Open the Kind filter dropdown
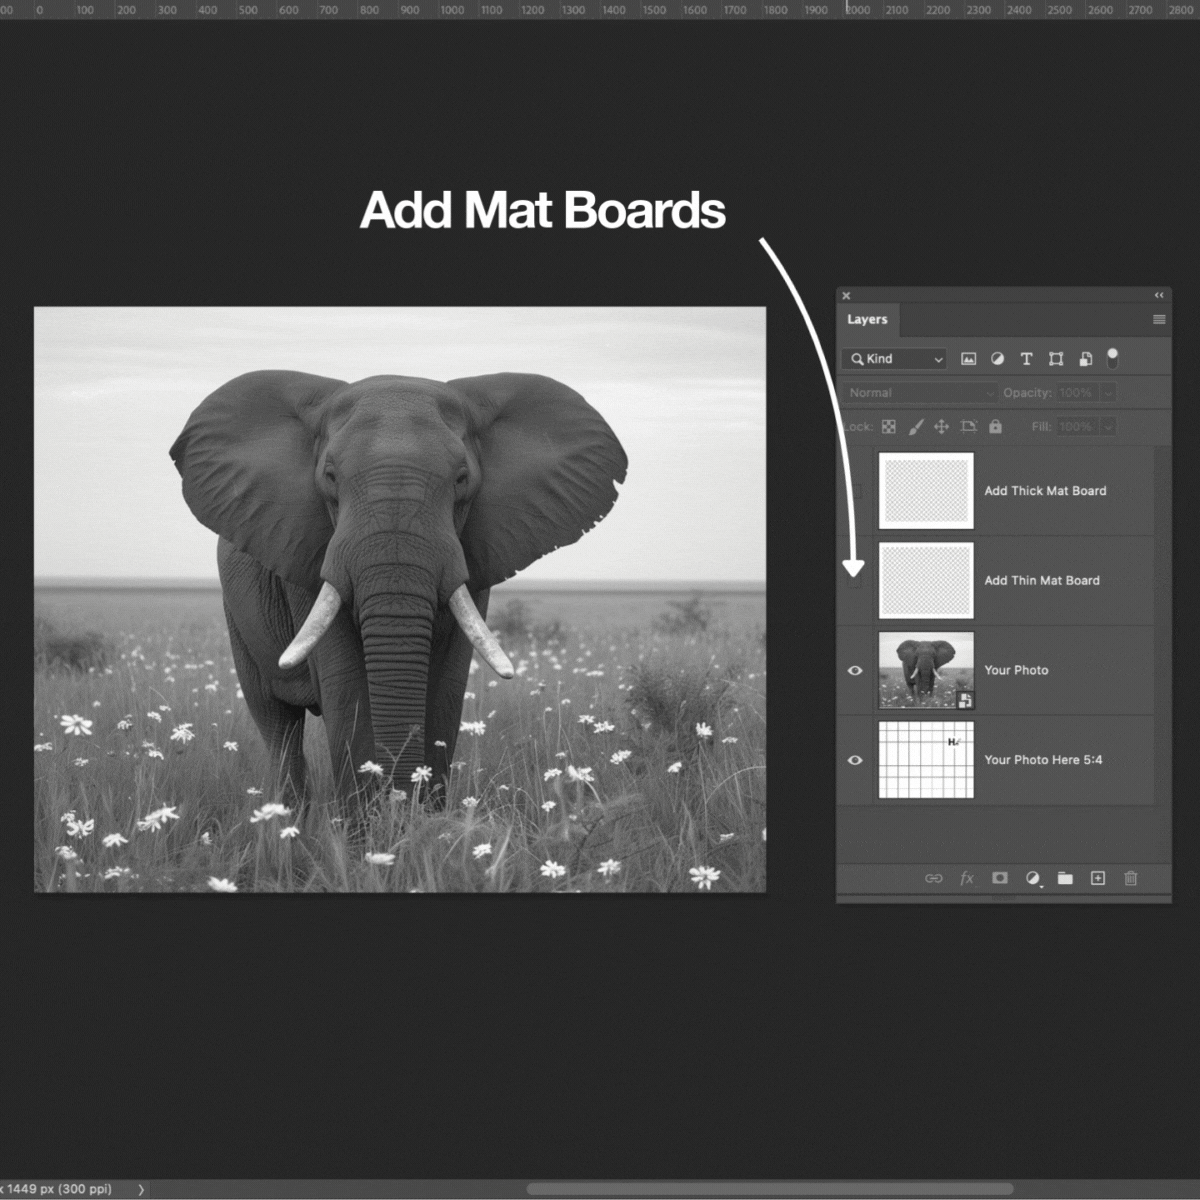 (x=895, y=359)
